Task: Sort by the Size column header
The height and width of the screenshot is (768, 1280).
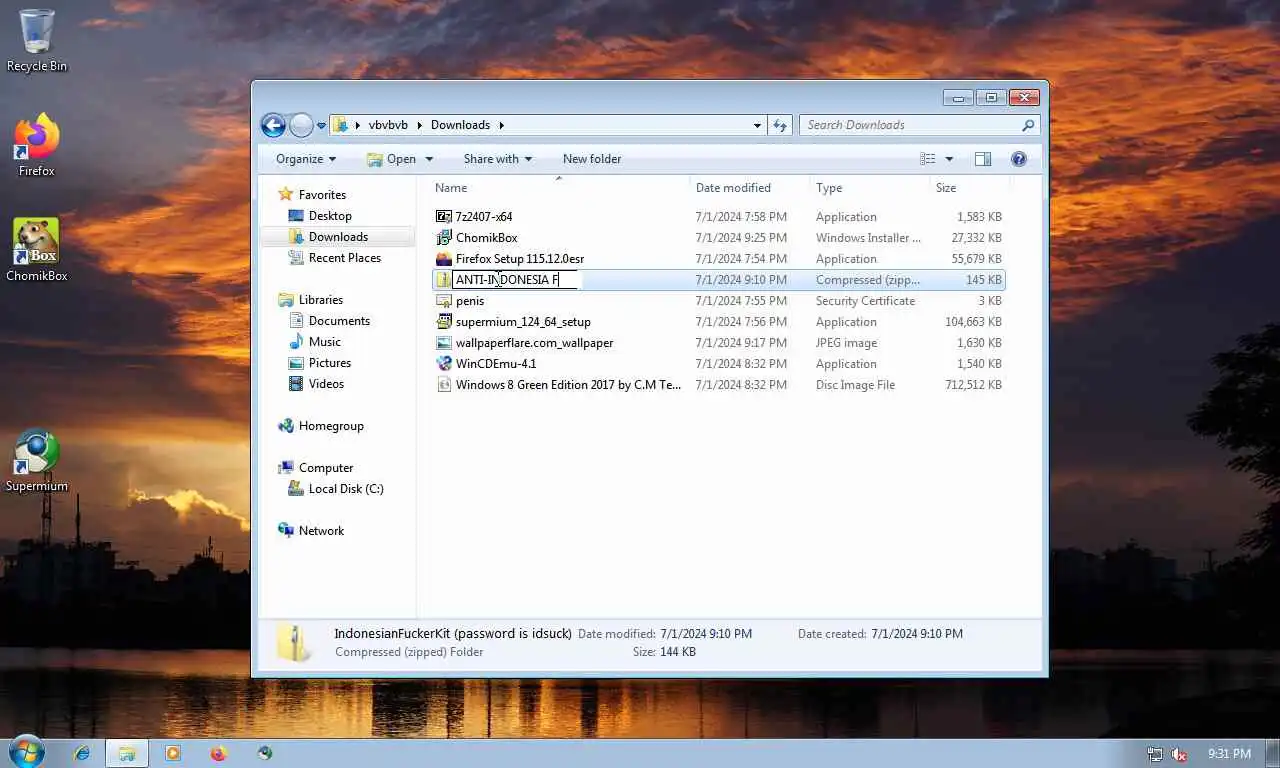Action: coord(969,188)
